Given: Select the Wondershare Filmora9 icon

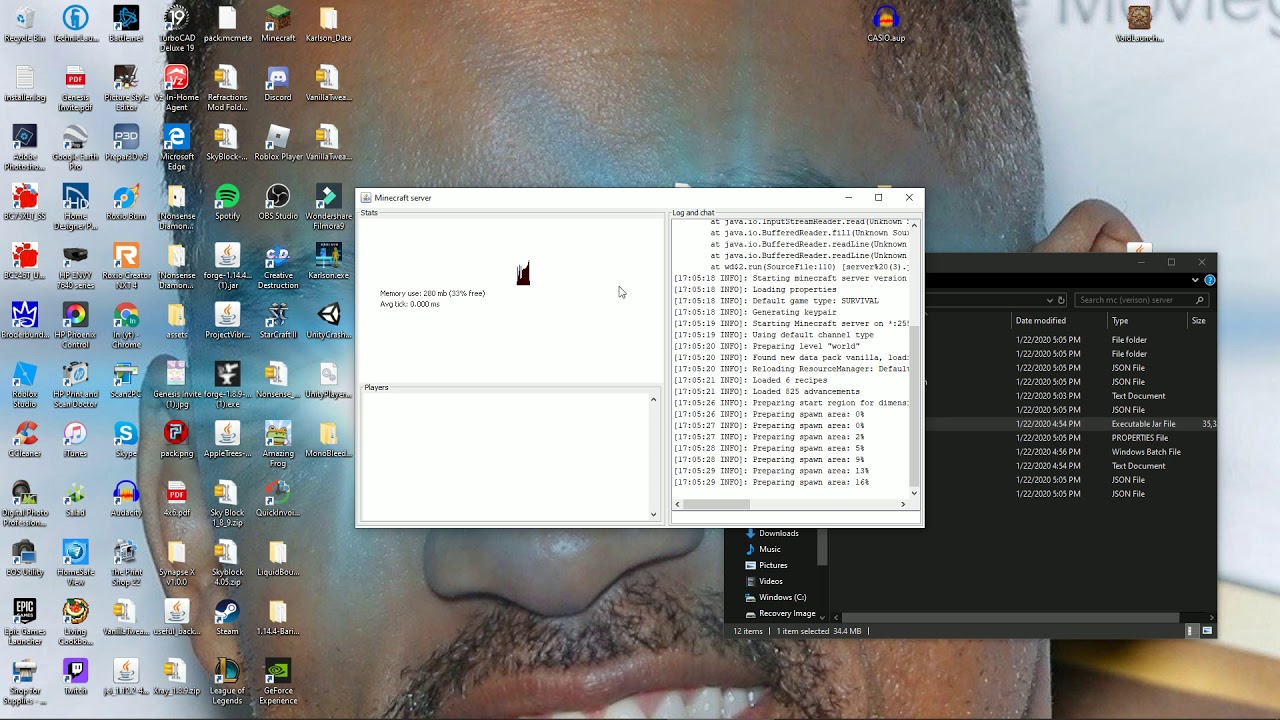Looking at the screenshot, I should [x=329, y=207].
